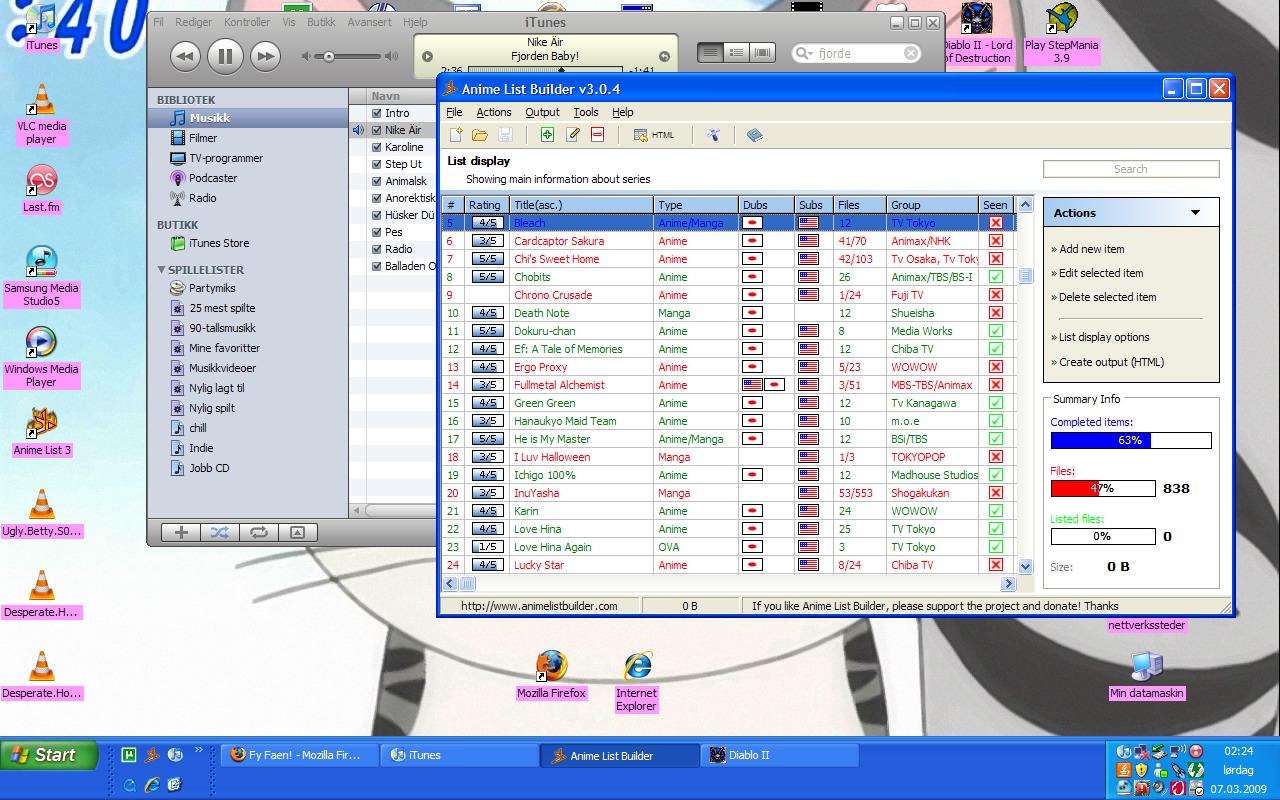This screenshot has height=800, width=1280.
Task: Uncheck the Step Ut song checkbox
Action: click(377, 164)
